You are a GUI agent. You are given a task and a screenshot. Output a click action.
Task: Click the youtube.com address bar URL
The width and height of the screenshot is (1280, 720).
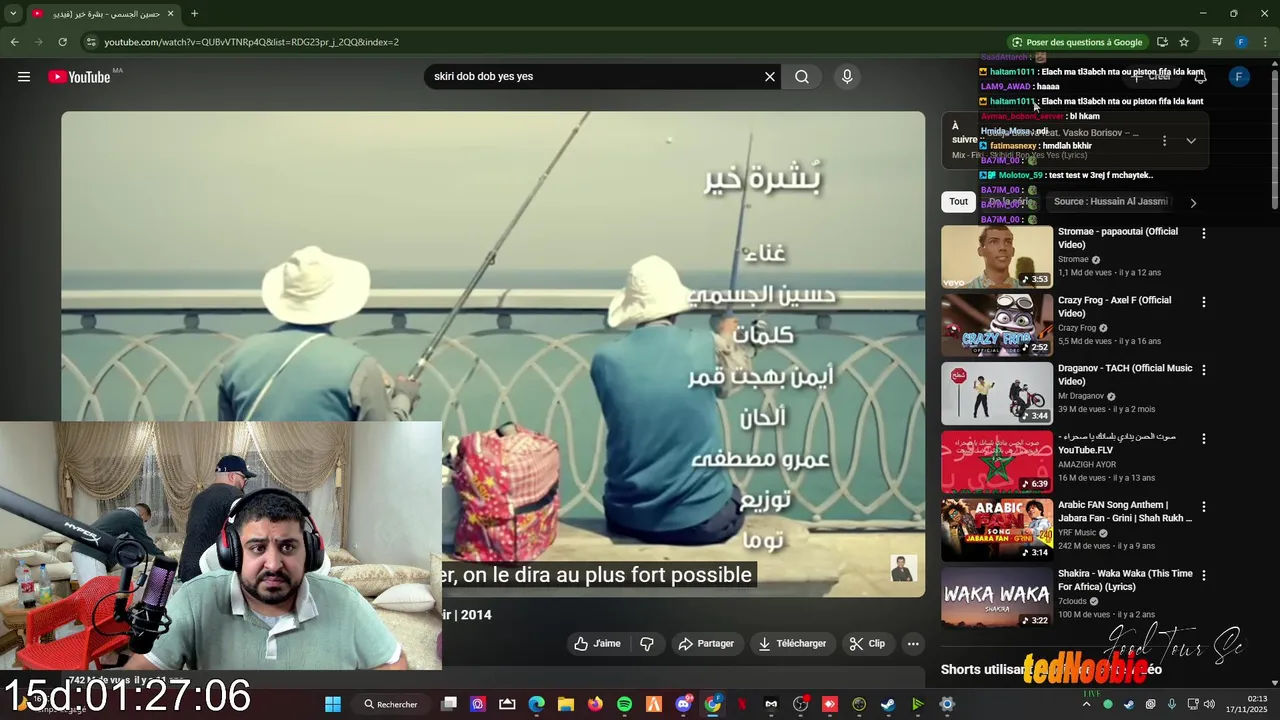point(252,42)
